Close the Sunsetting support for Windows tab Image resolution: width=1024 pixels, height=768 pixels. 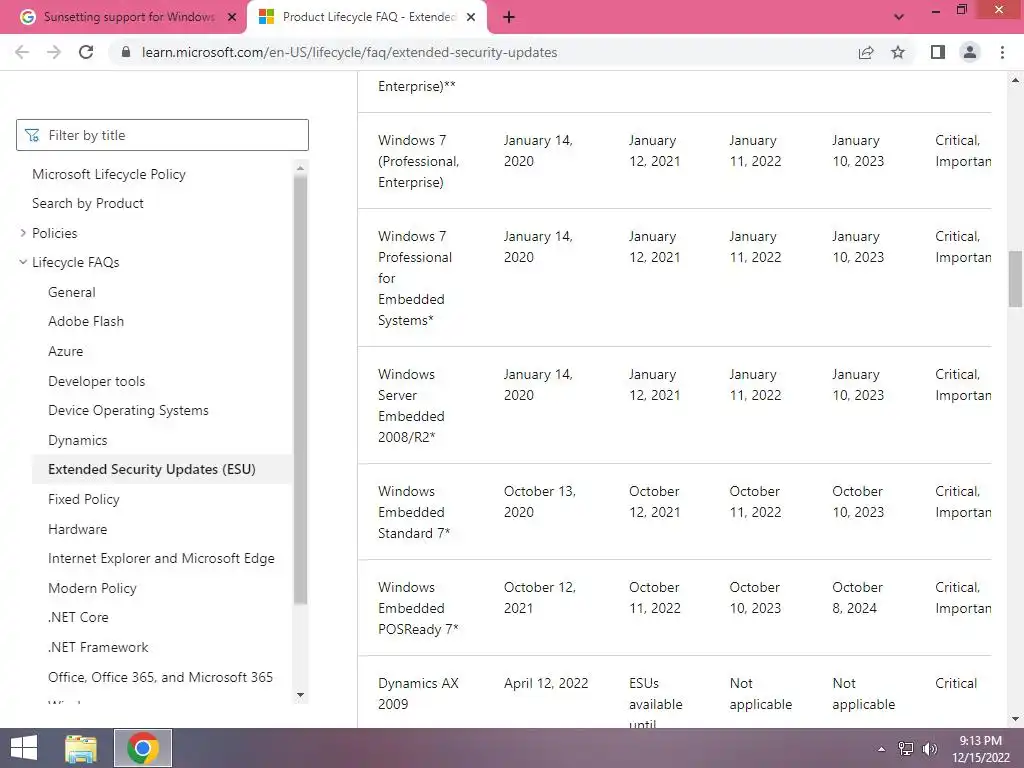[x=232, y=18]
